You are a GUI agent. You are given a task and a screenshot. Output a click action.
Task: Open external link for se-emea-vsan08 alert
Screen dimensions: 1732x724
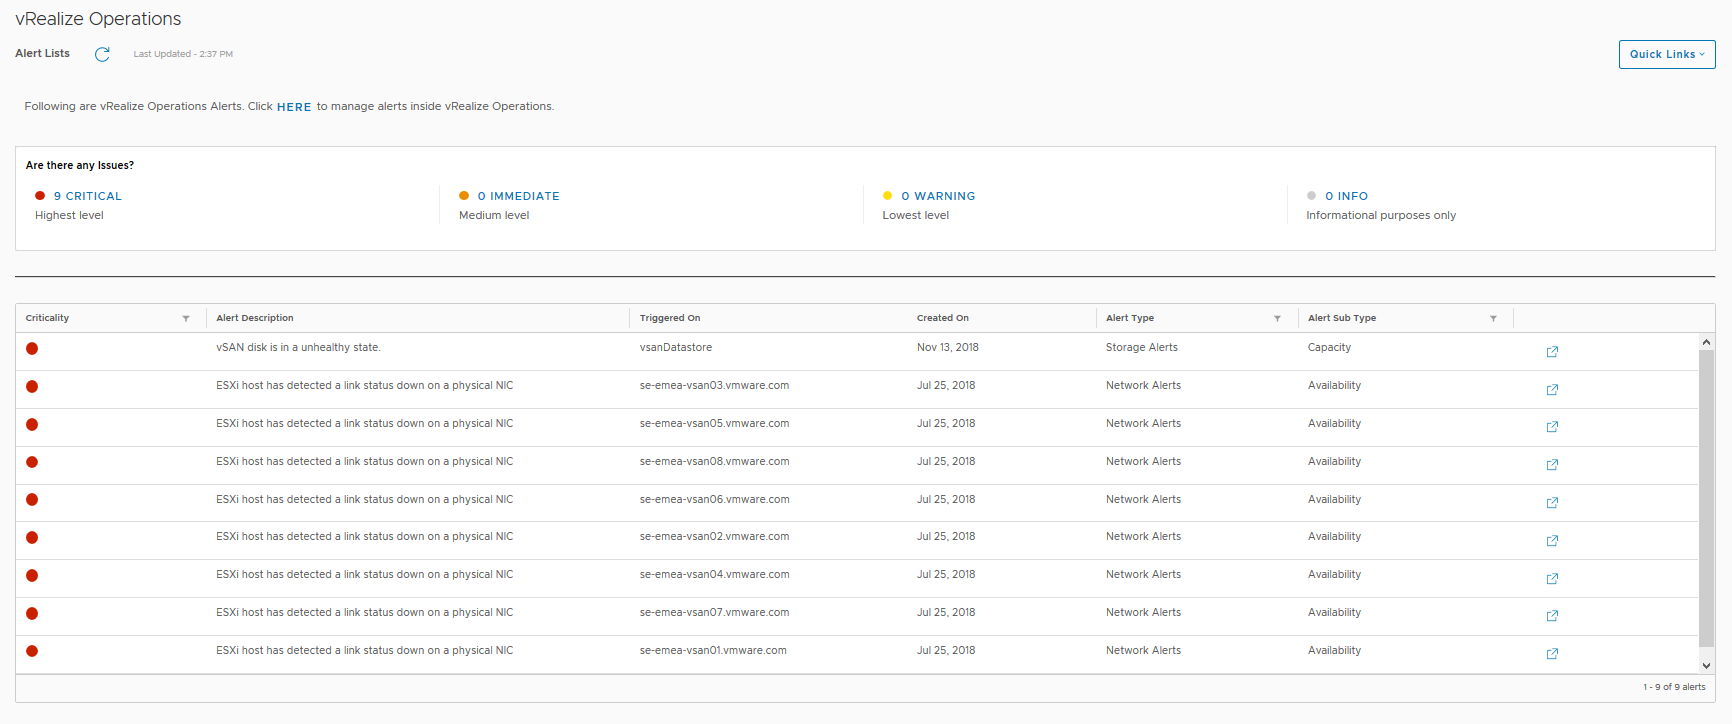click(x=1552, y=464)
